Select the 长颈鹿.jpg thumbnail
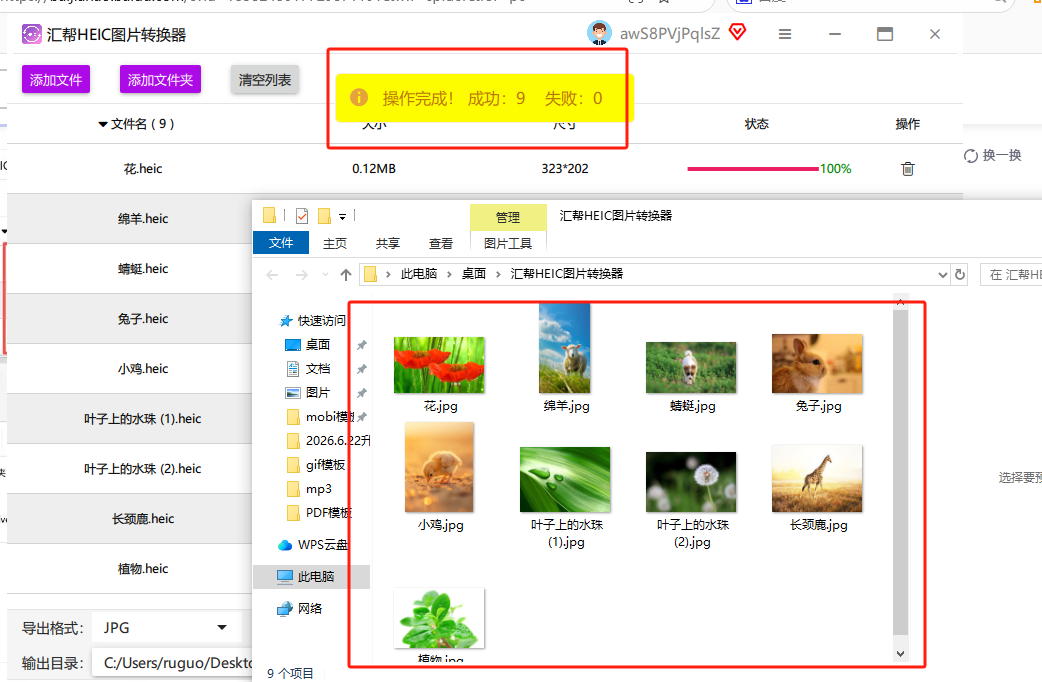 [817, 479]
